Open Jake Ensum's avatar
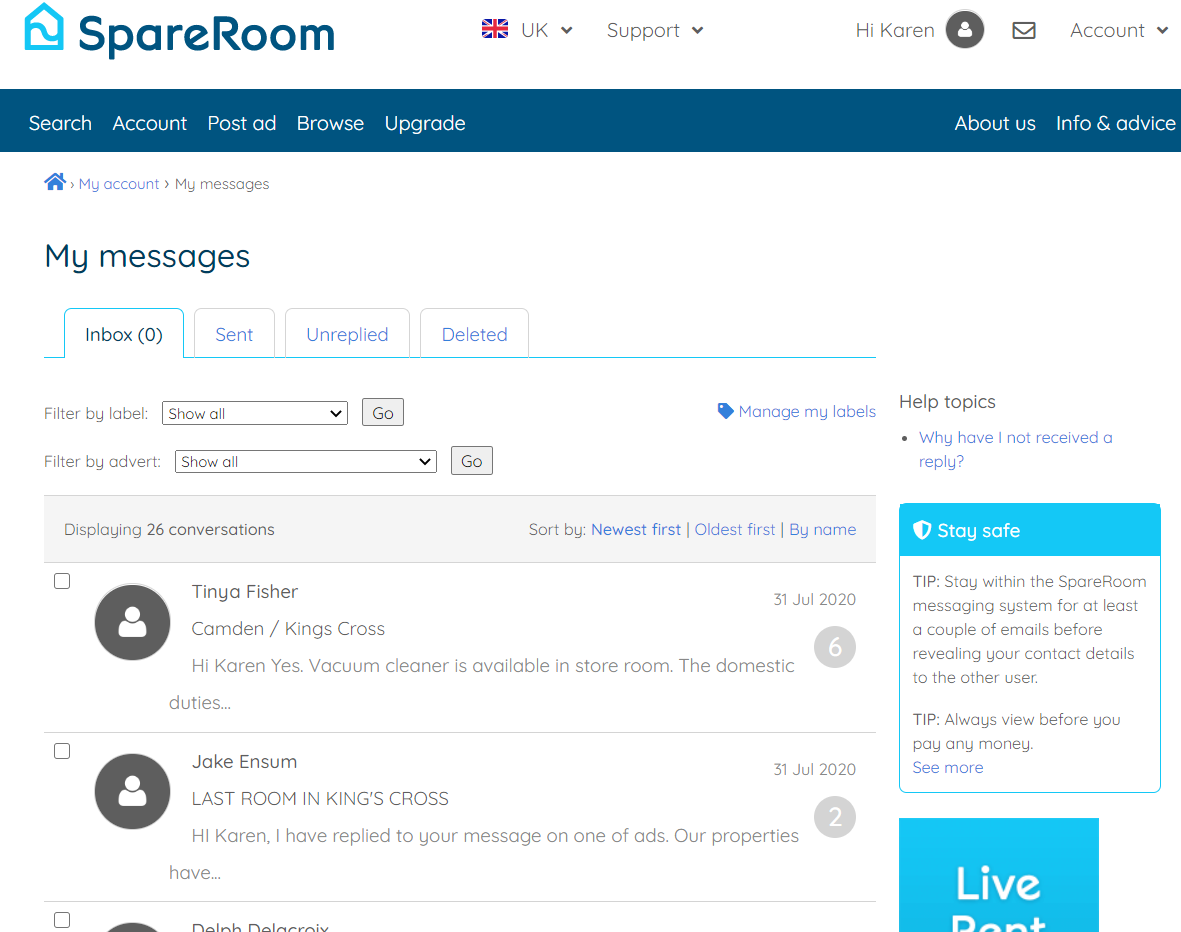 [x=133, y=791]
